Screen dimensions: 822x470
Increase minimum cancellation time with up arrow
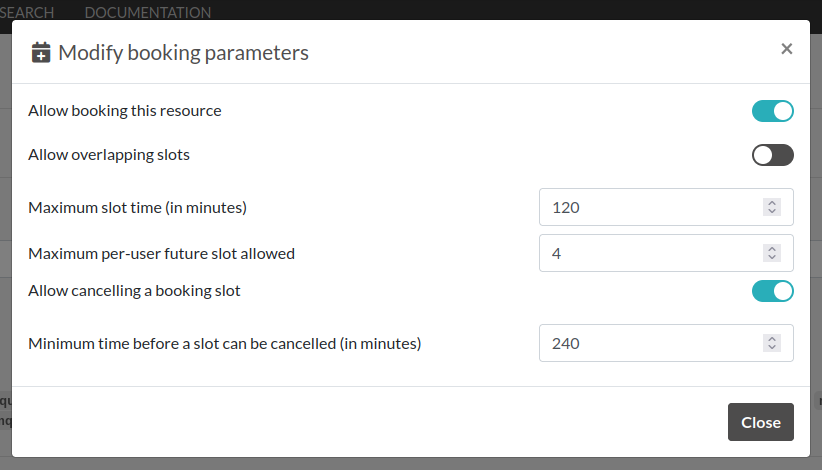point(771,339)
